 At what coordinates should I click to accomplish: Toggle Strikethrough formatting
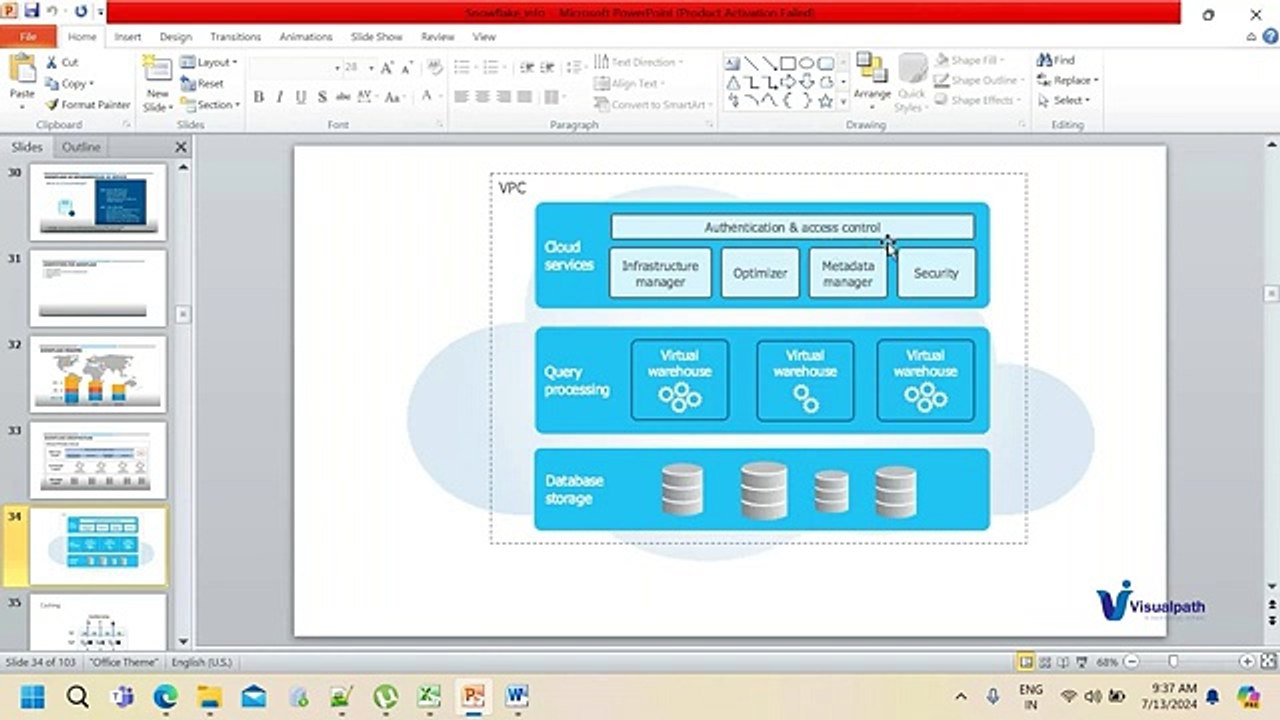tap(342, 97)
